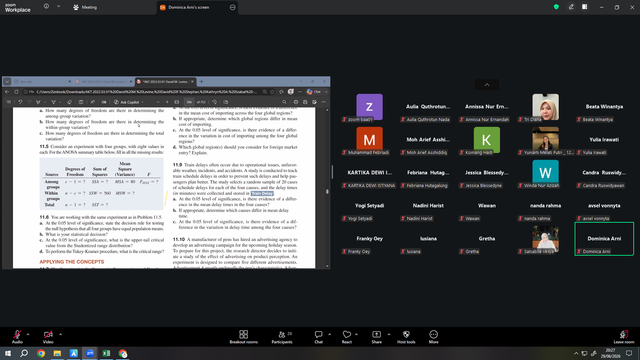The image size is (640, 360).
Task: Open the Participants list
Action: coord(282,337)
